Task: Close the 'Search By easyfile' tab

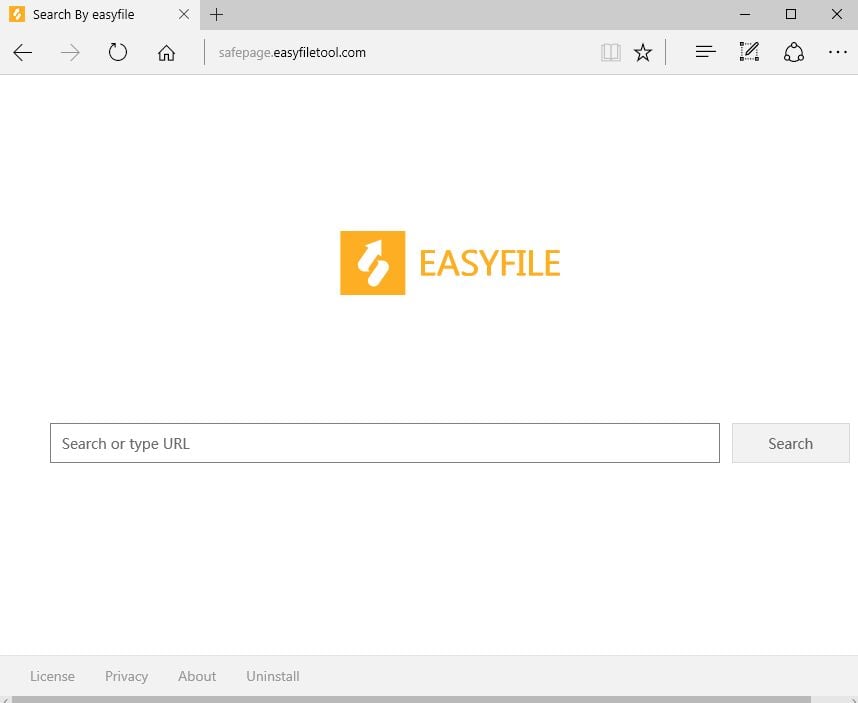Action: point(184,14)
